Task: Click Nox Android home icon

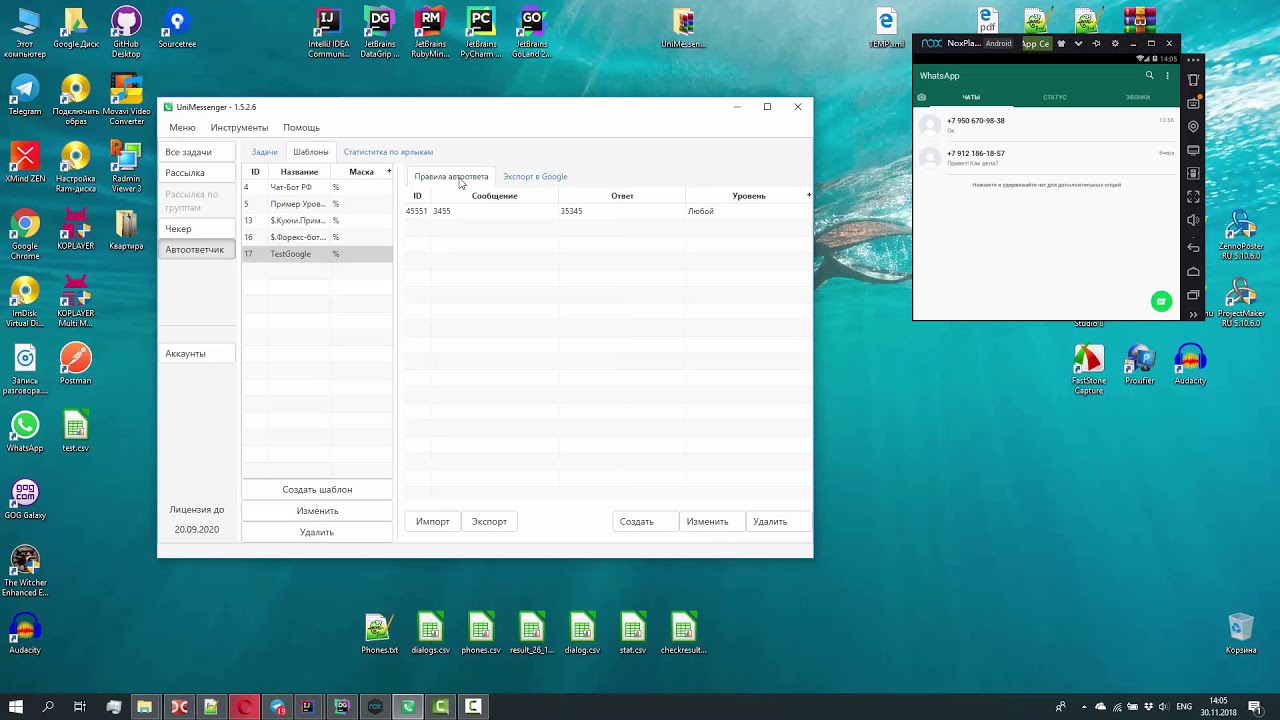Action: click(x=1193, y=272)
